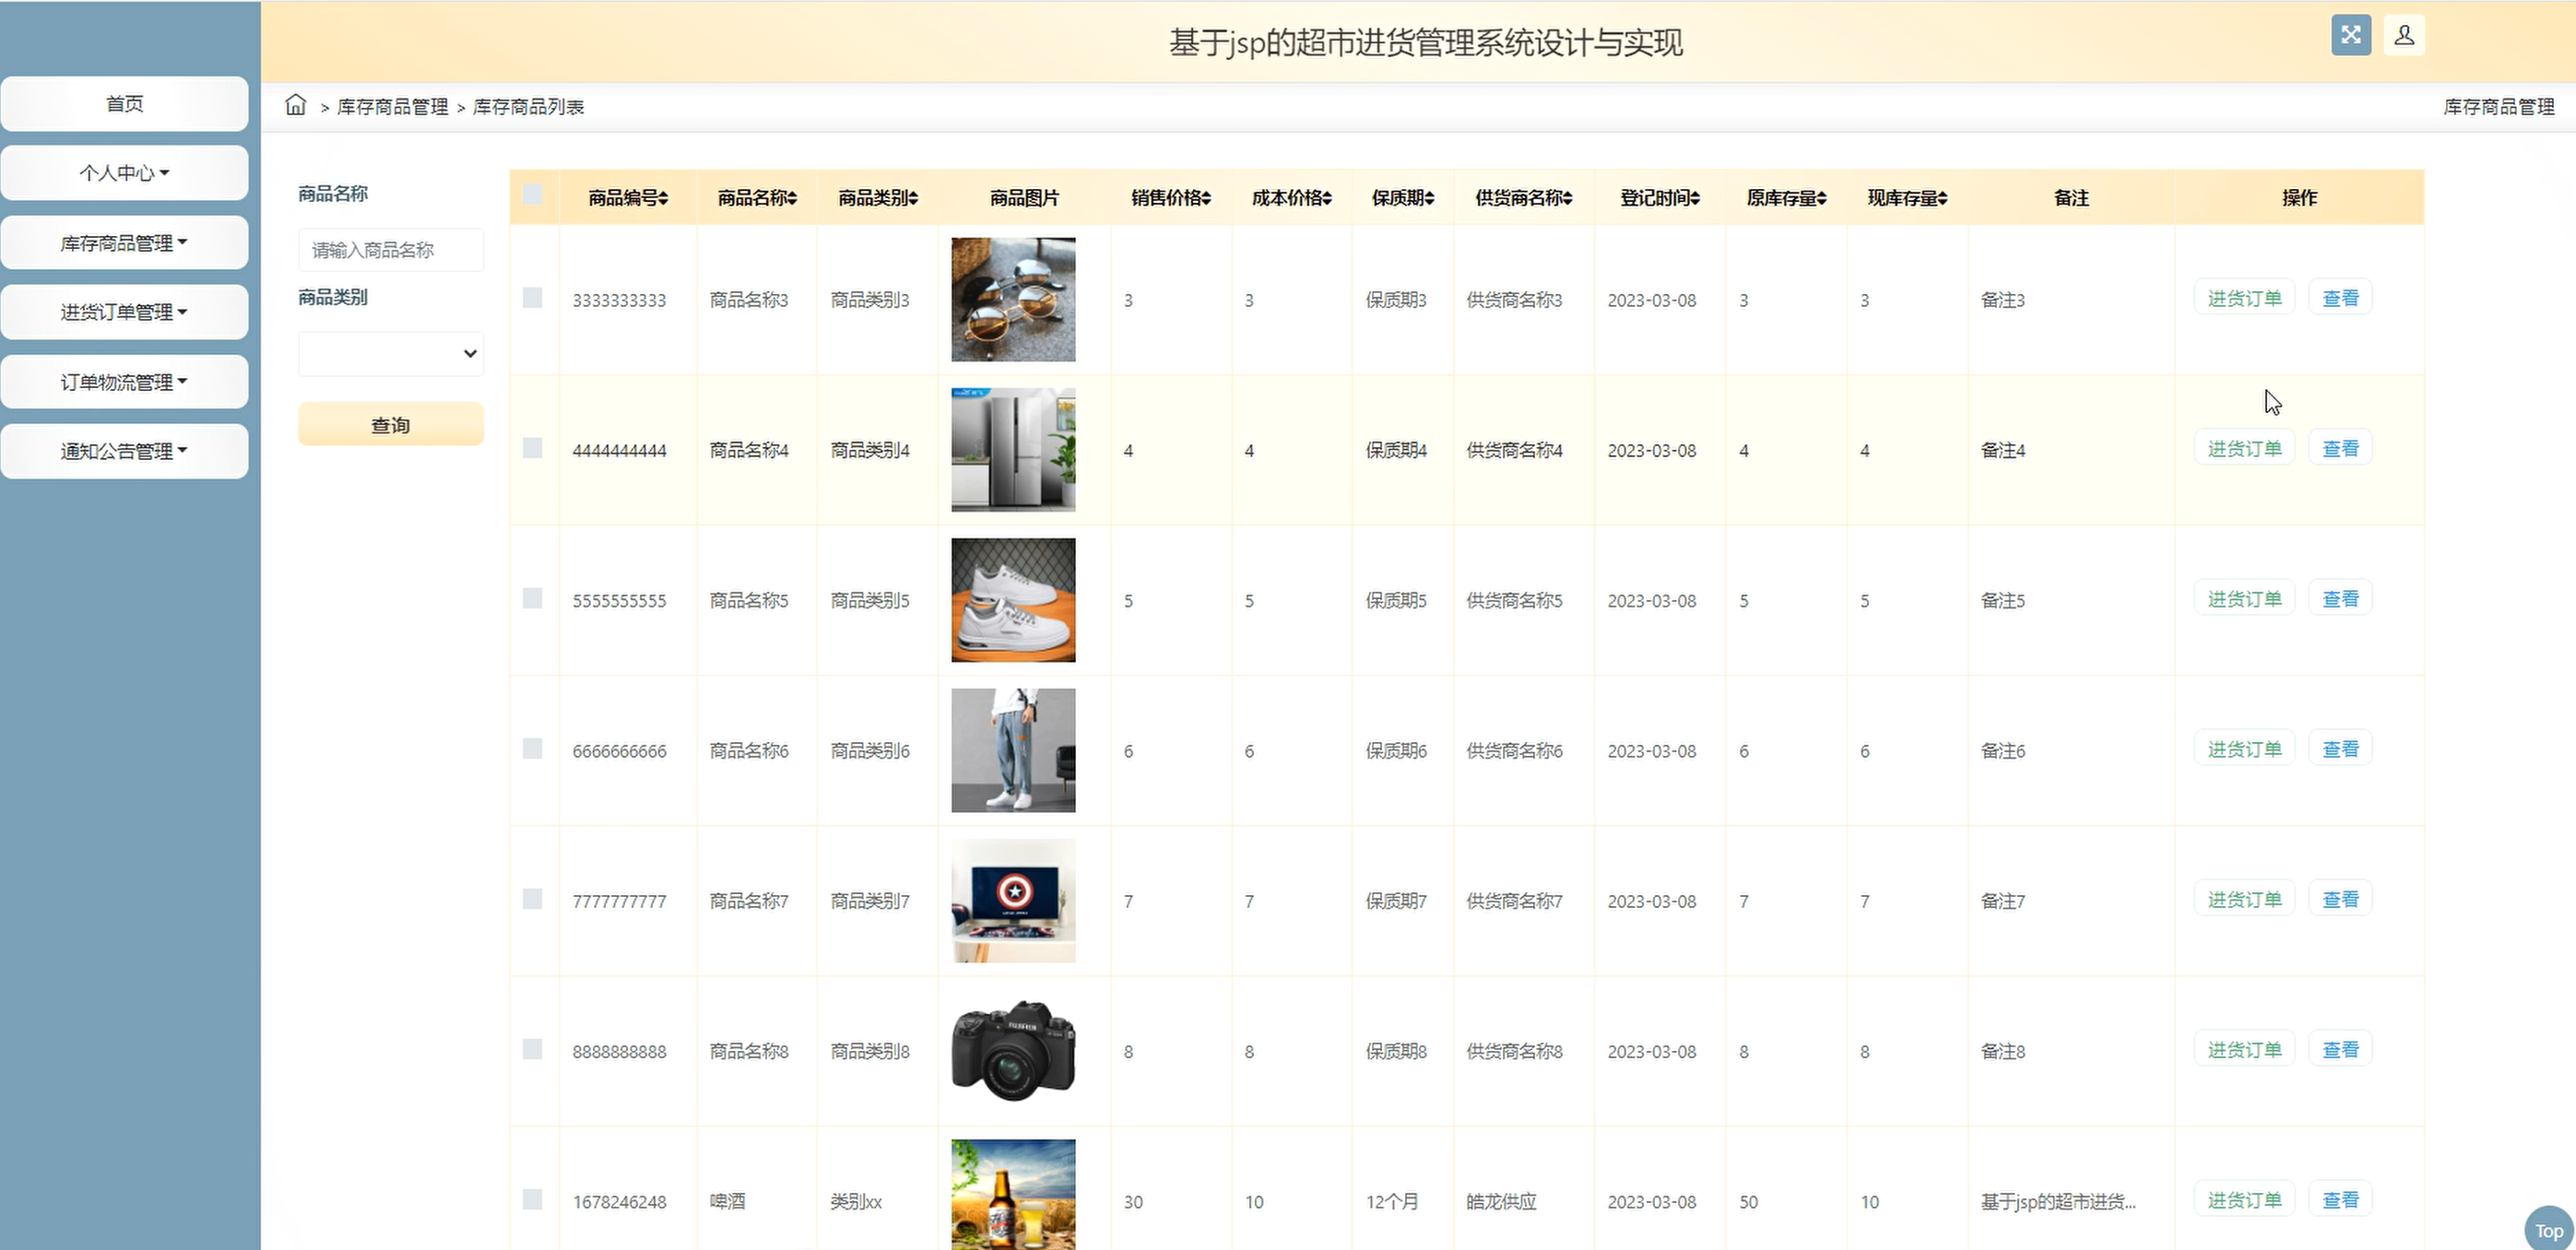Screen dimensions: 2576x1250
Task: Tick the select-all checkbox in table header
Action: point(532,195)
